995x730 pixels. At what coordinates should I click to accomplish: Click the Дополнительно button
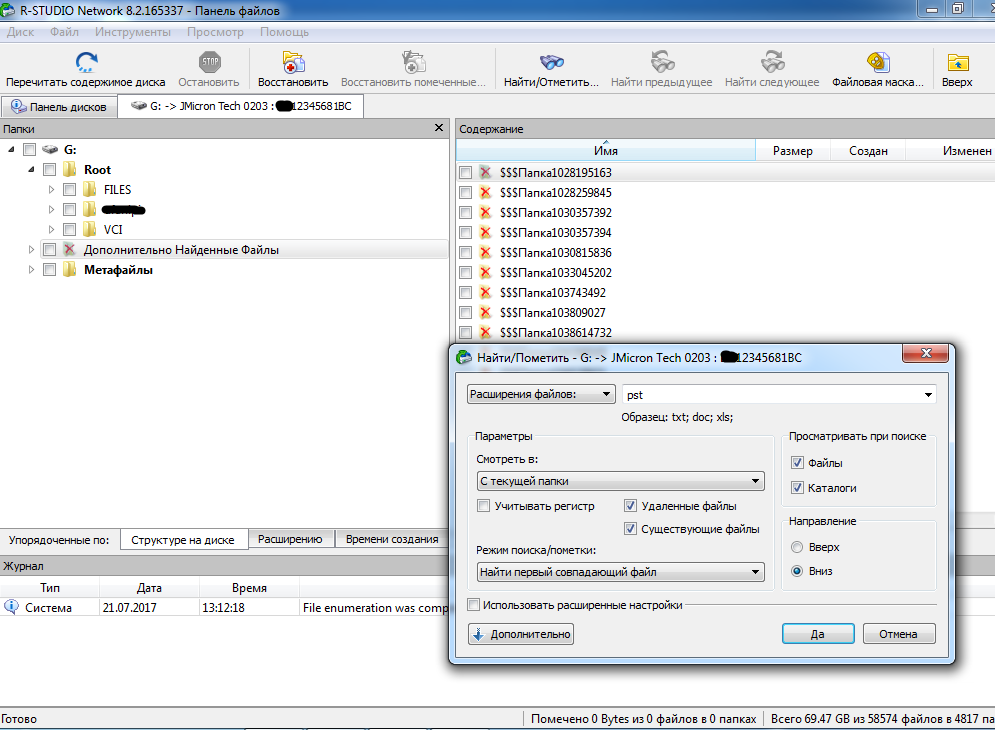click(x=521, y=634)
